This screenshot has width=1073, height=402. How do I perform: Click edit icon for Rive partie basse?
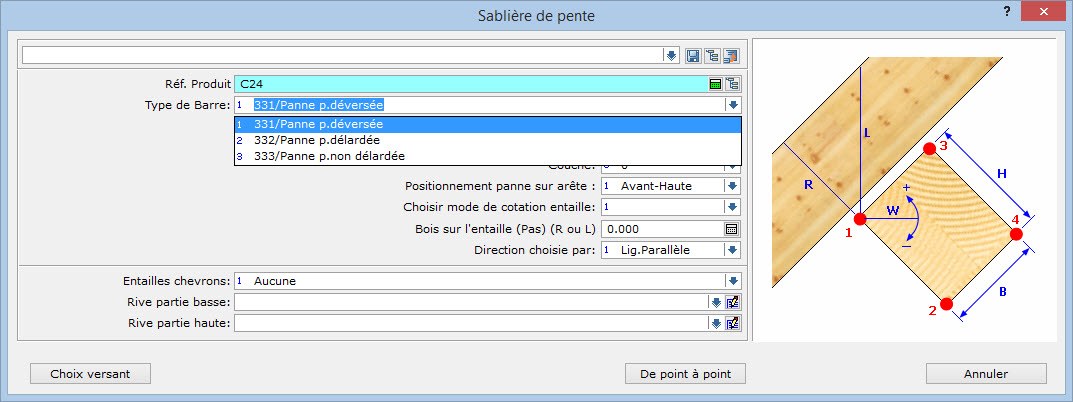(x=732, y=302)
